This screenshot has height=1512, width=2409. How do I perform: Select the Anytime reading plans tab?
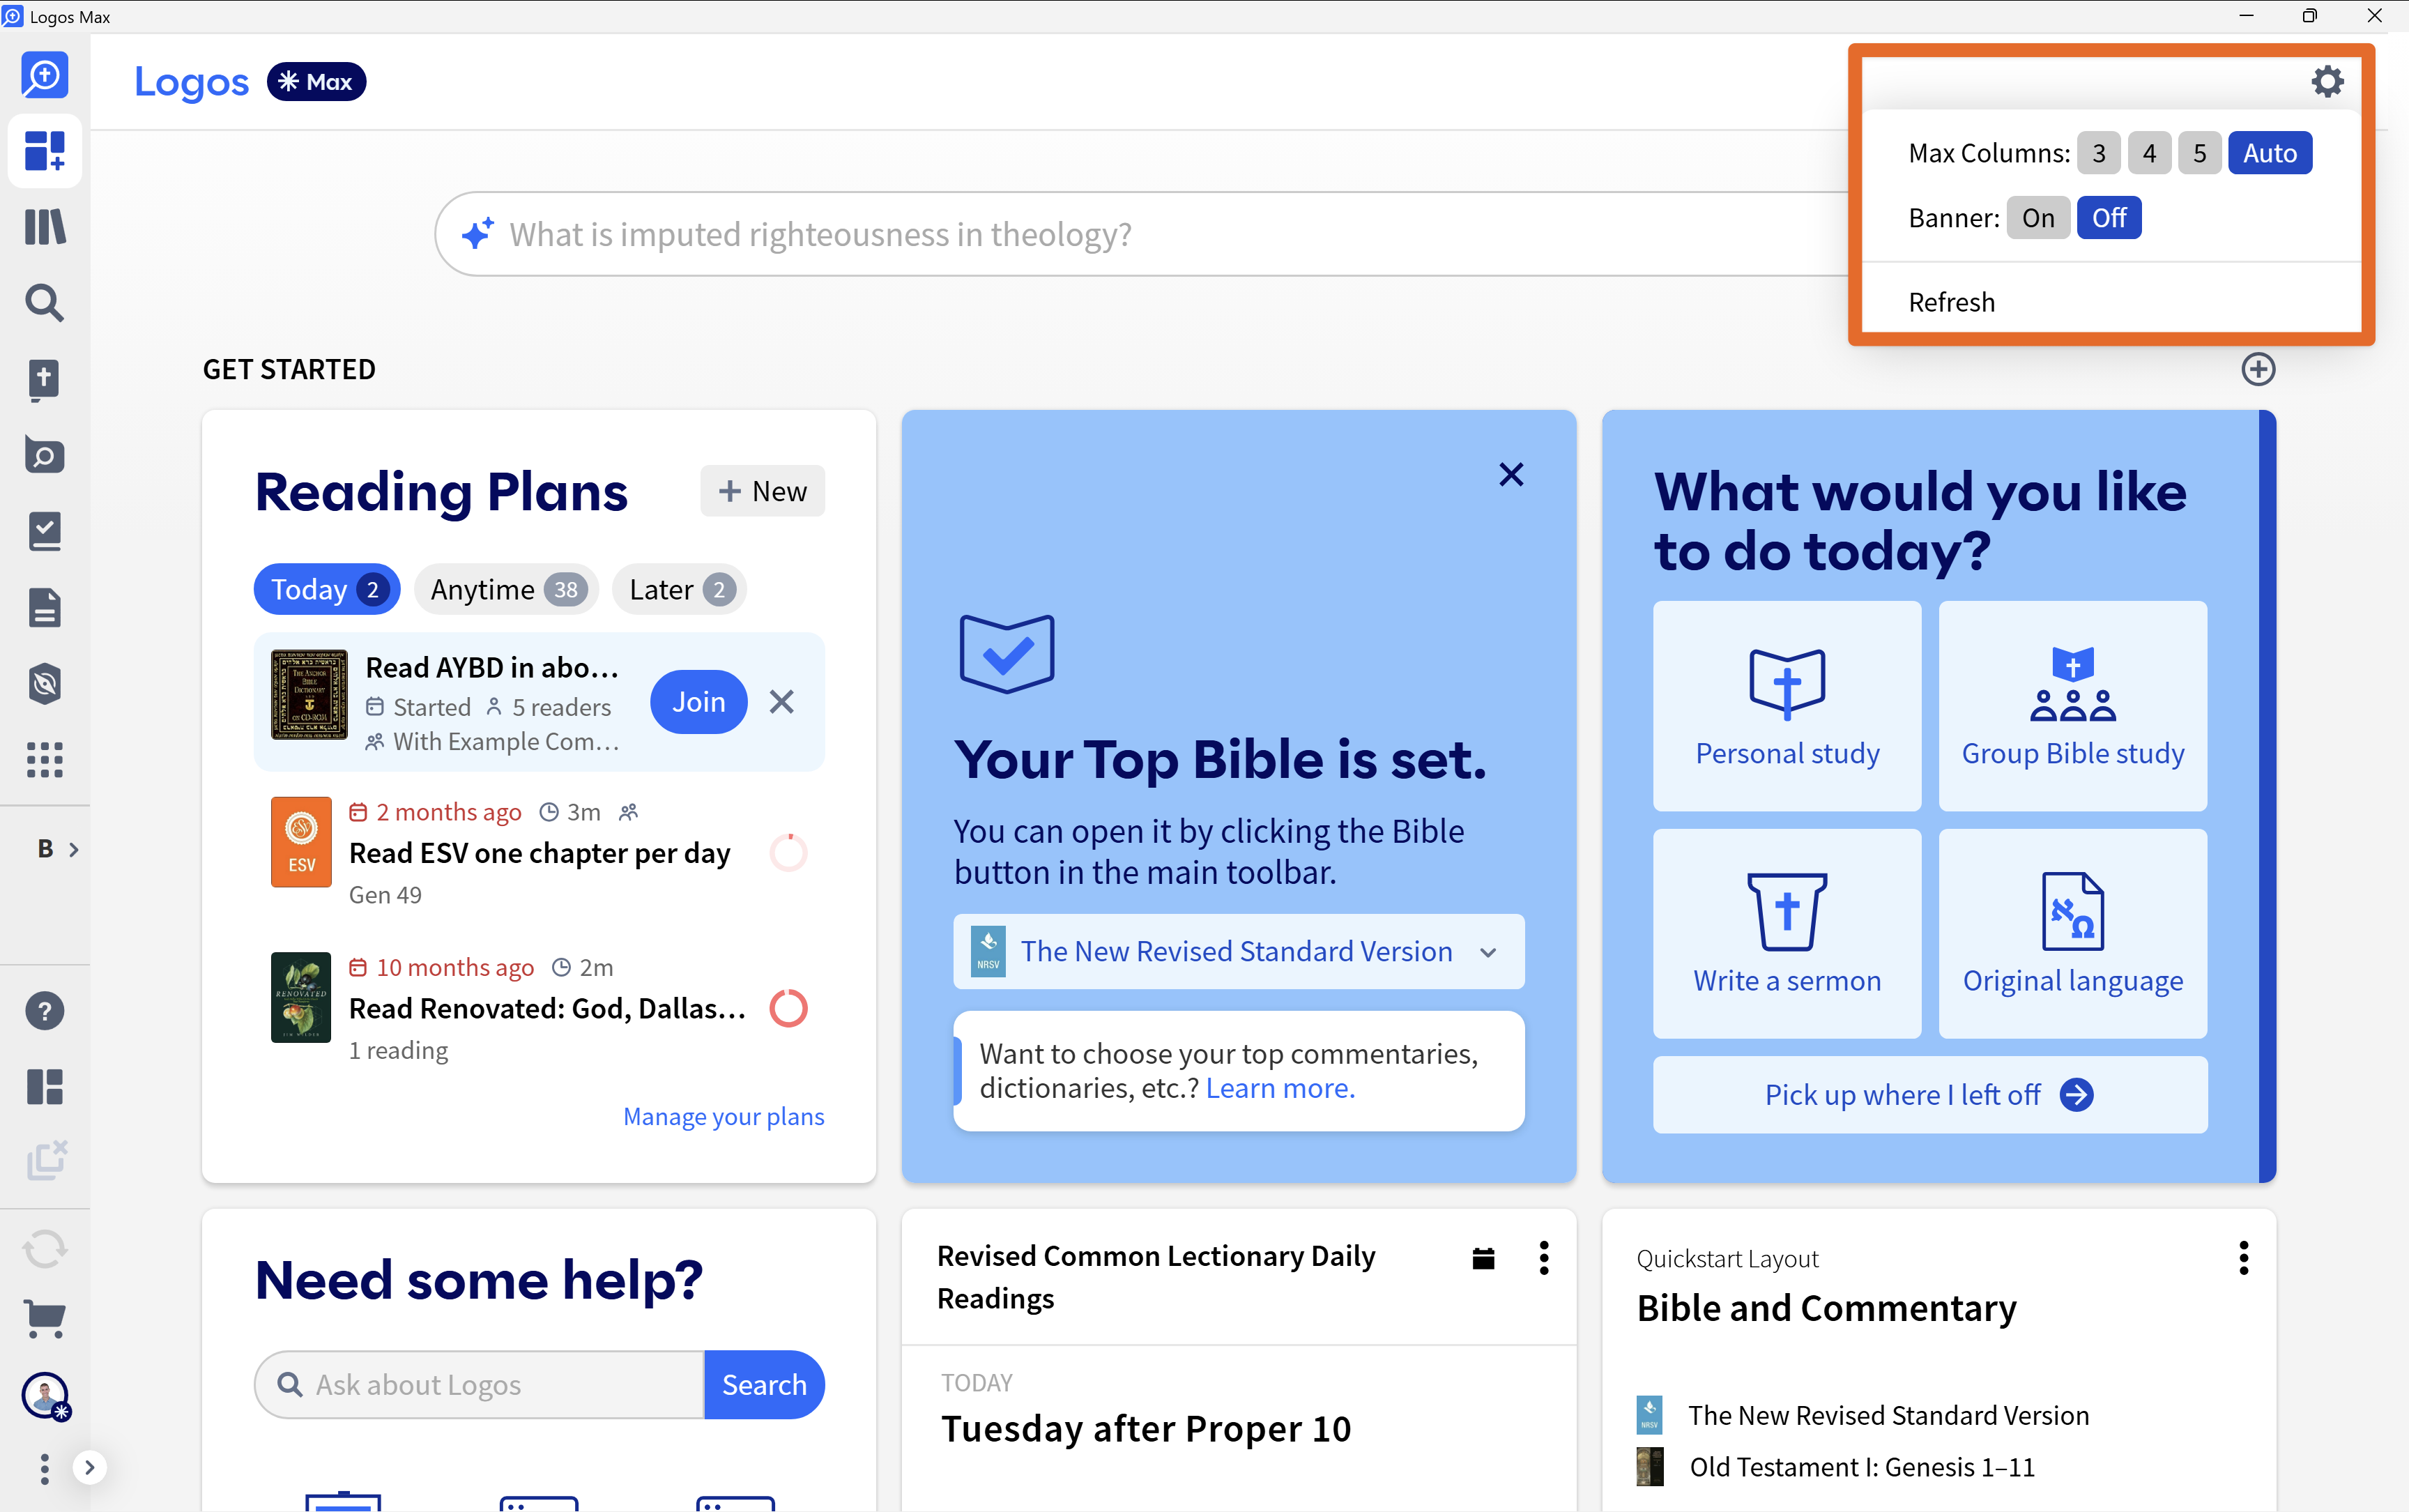pyautogui.click(x=506, y=590)
